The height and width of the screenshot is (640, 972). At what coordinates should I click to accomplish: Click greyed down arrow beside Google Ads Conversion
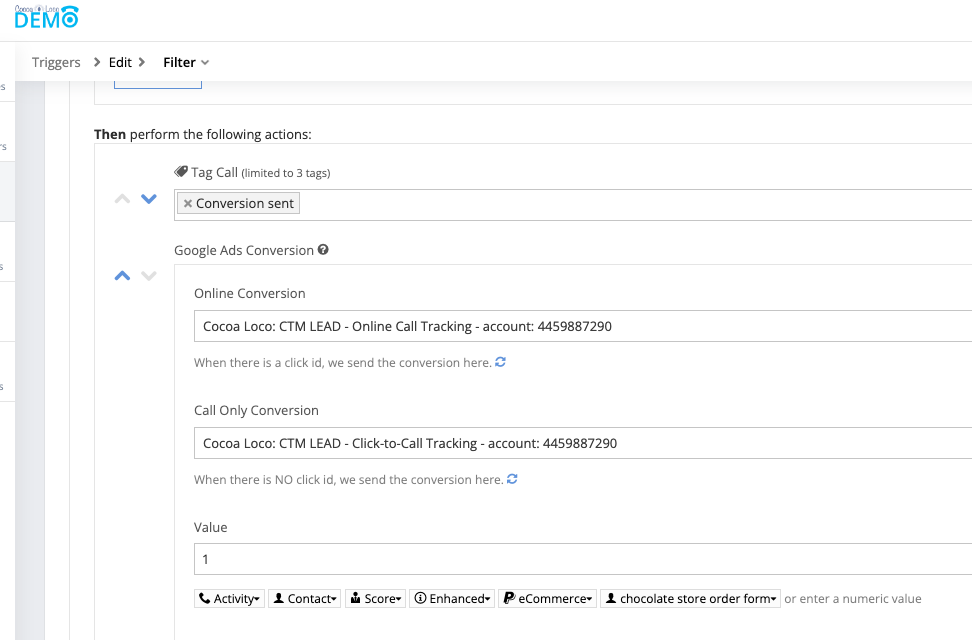[x=149, y=276]
